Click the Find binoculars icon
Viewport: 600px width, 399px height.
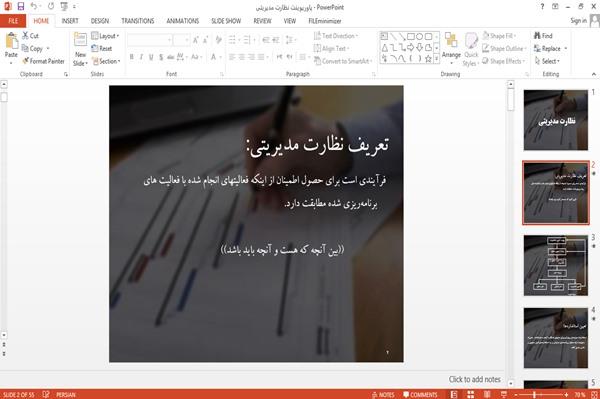pyautogui.click(x=537, y=36)
